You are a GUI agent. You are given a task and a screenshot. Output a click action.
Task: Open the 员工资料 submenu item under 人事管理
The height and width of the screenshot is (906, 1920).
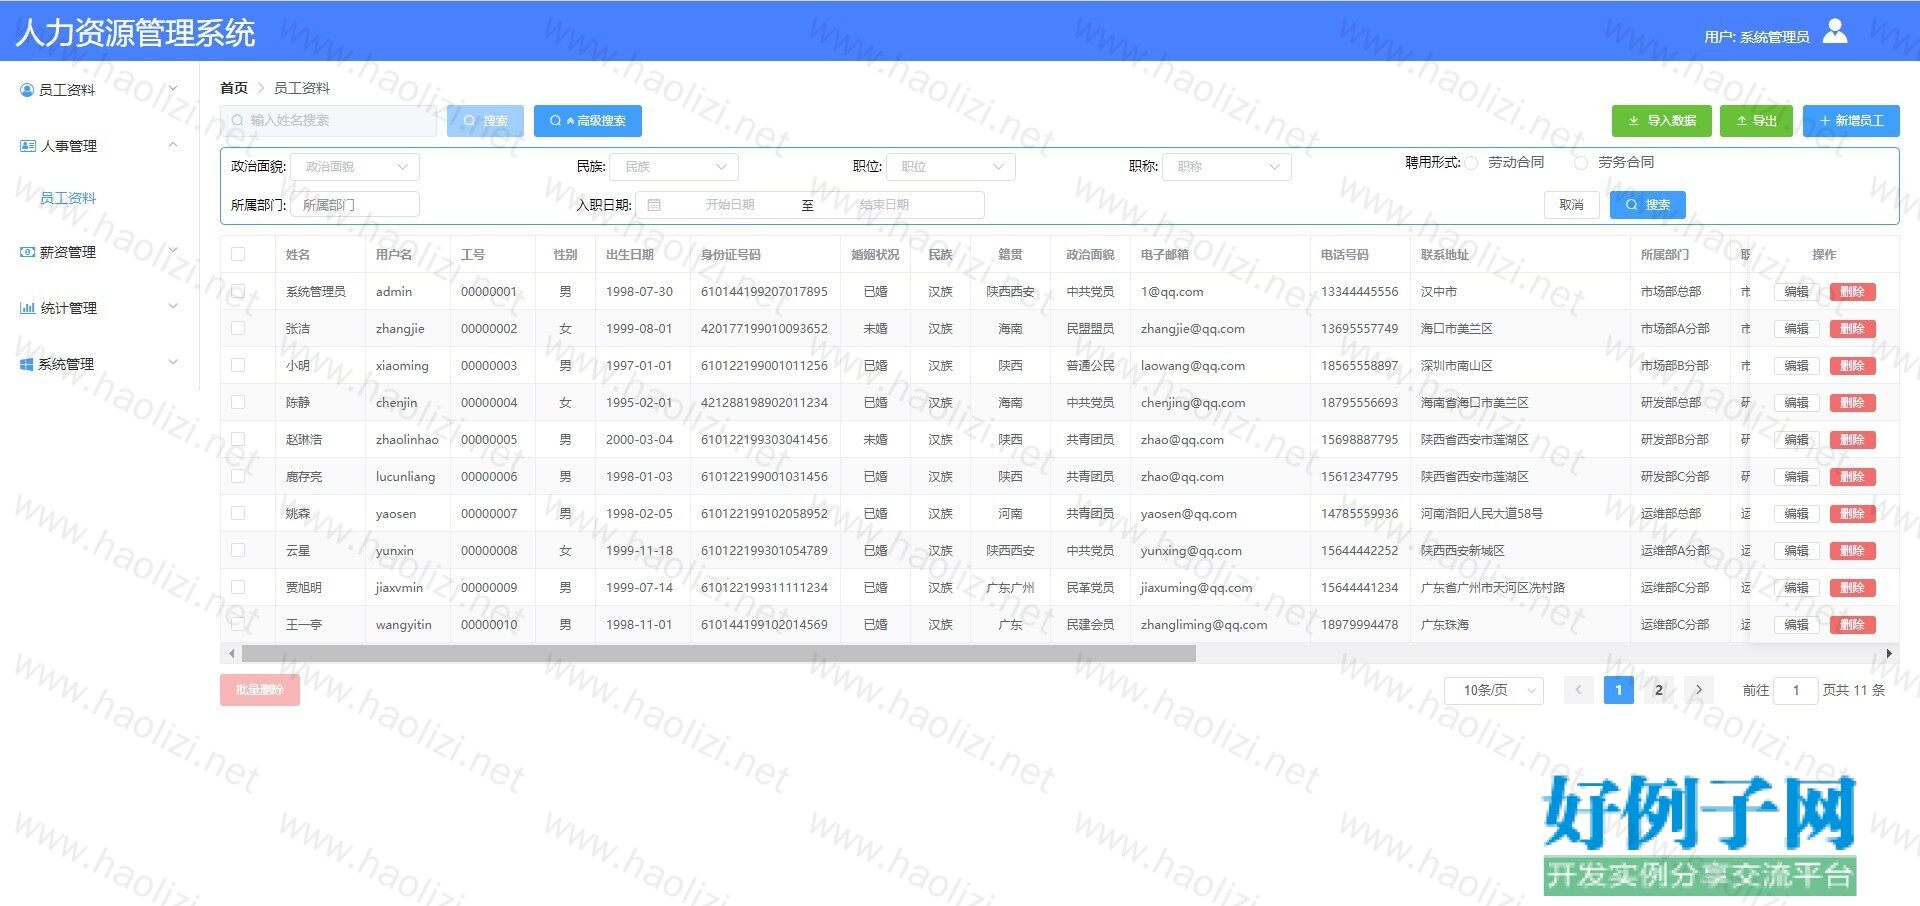68,198
